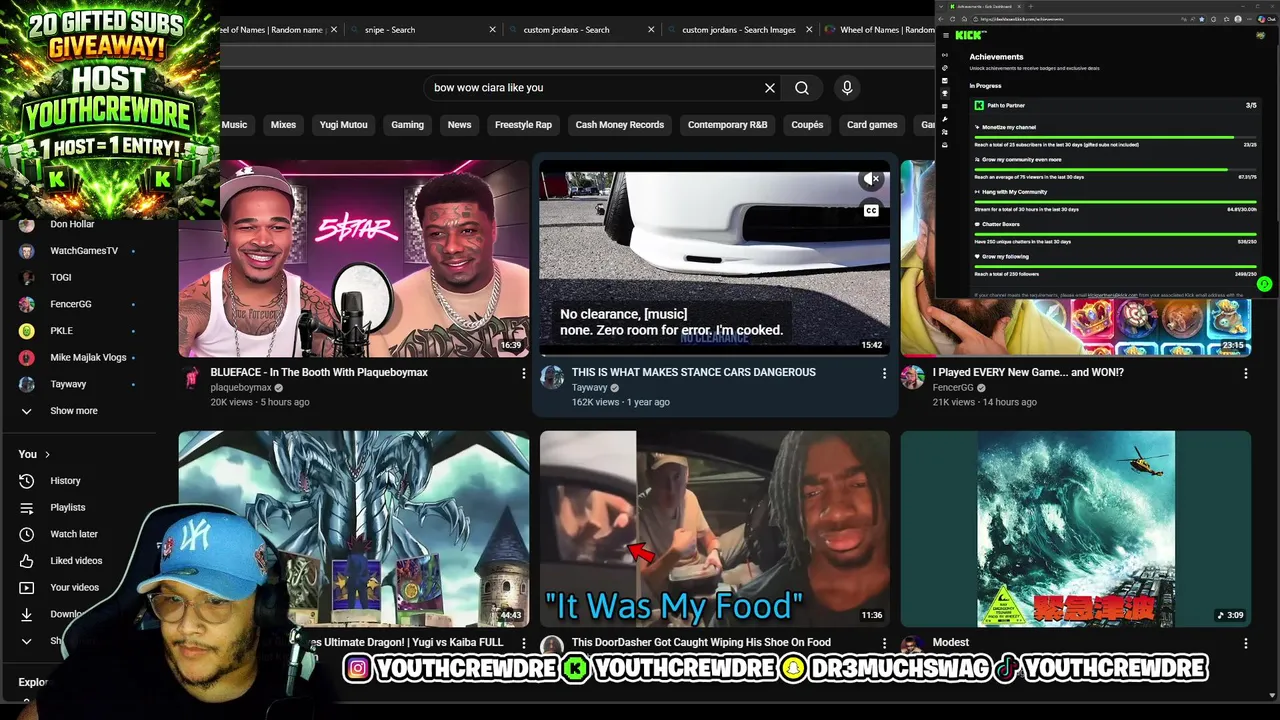Expand the You section chevron

click(46, 454)
